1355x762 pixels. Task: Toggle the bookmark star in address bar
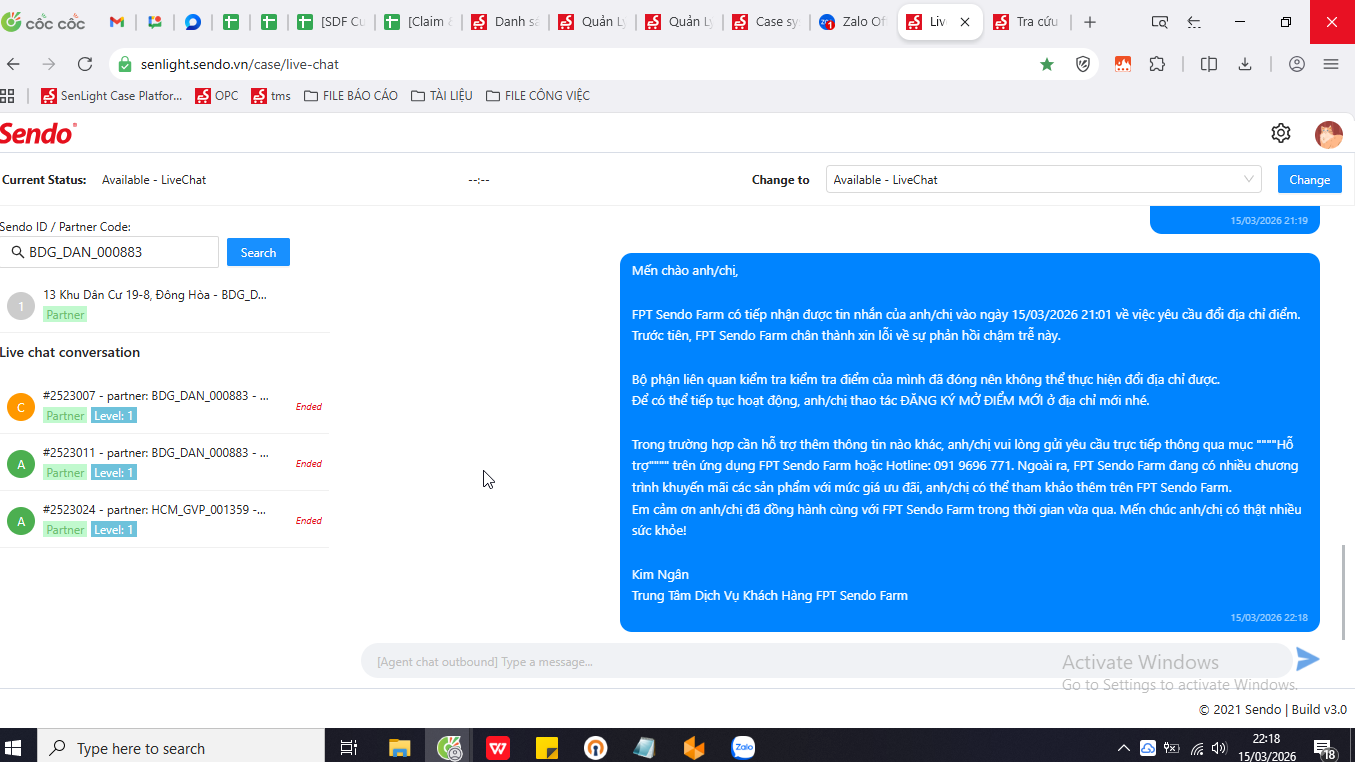pos(1047,64)
